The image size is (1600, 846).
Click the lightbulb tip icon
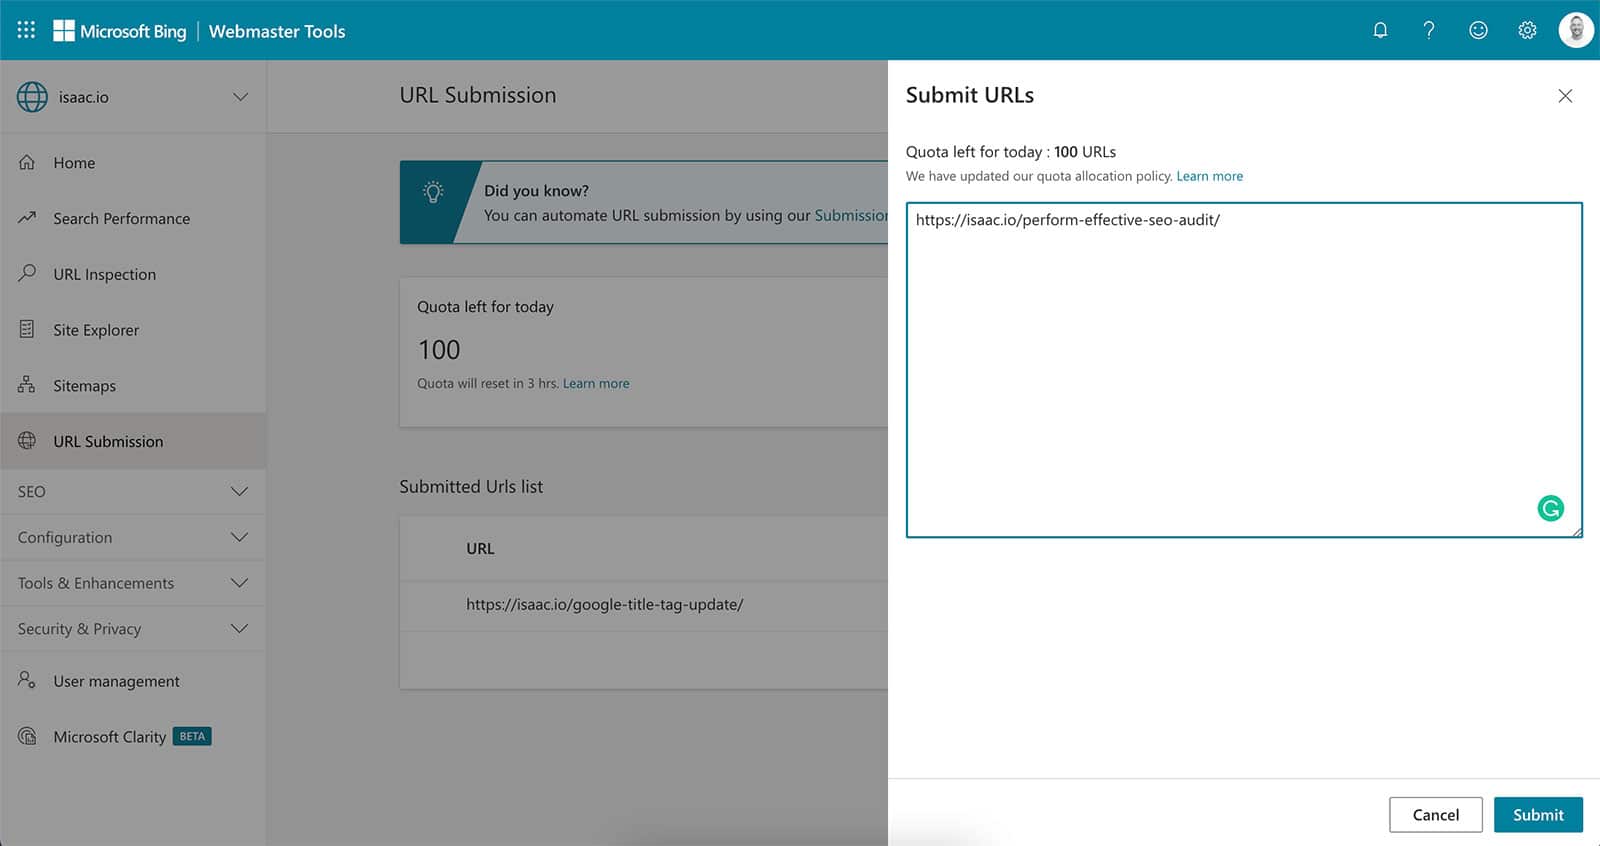(433, 192)
